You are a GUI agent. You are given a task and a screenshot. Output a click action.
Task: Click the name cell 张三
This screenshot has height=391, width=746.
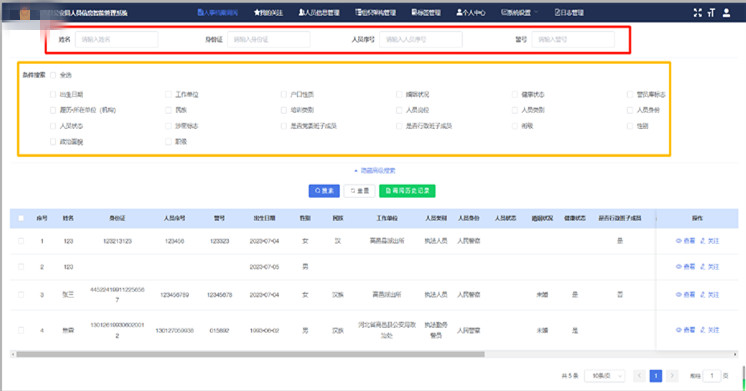click(x=68, y=295)
